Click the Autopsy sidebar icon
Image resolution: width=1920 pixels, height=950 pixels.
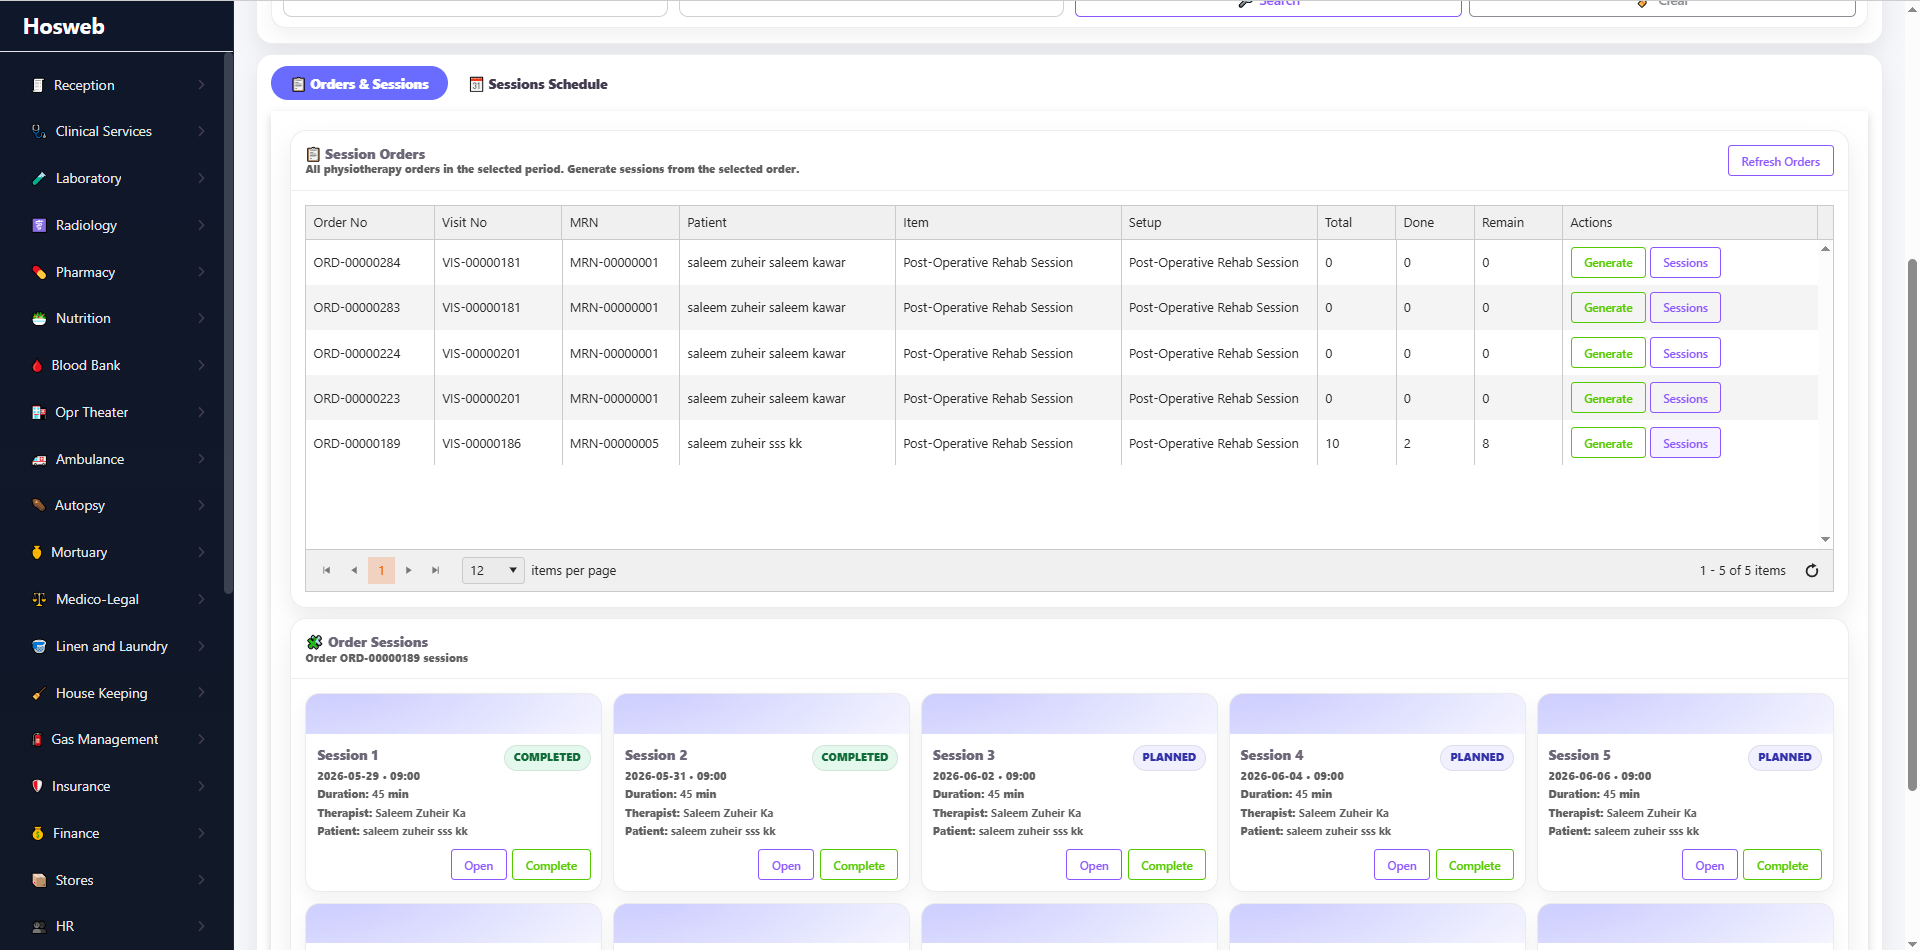click(39, 505)
